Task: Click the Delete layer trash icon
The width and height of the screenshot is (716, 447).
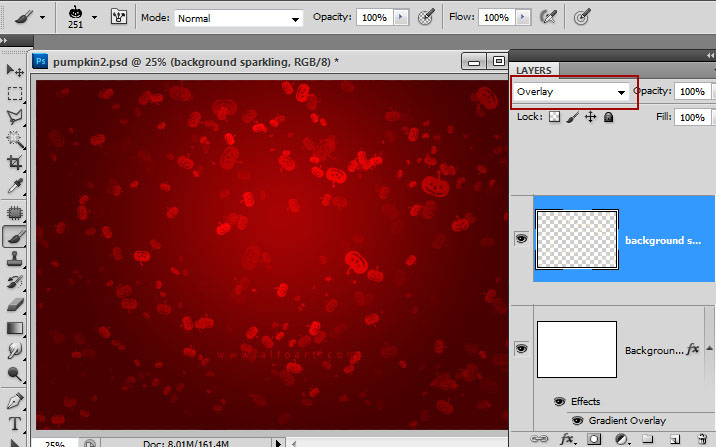Action: 703,439
